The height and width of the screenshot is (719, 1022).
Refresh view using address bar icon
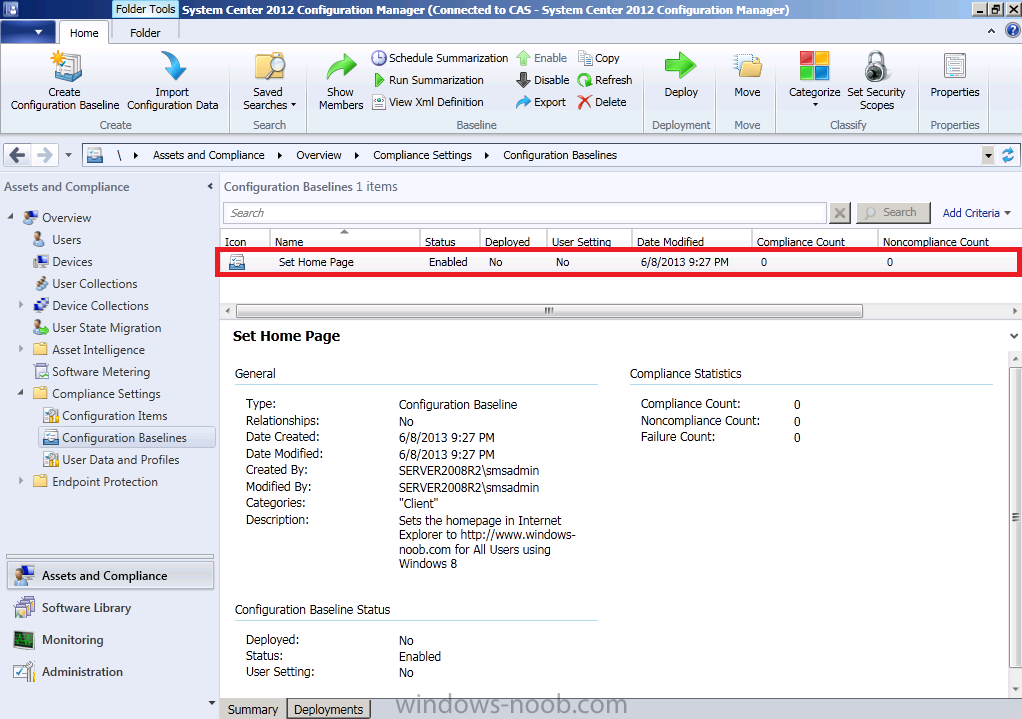(x=1008, y=155)
